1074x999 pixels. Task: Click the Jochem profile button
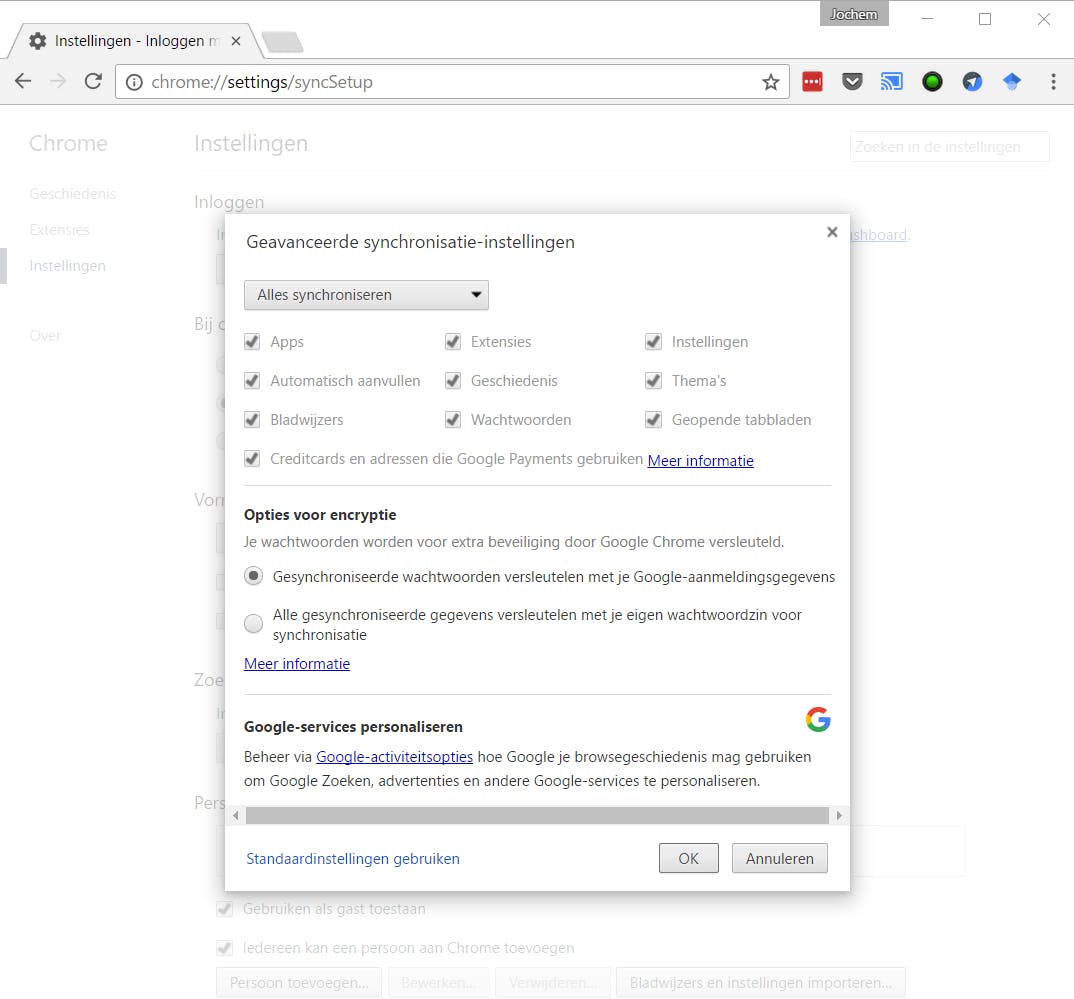pos(854,14)
